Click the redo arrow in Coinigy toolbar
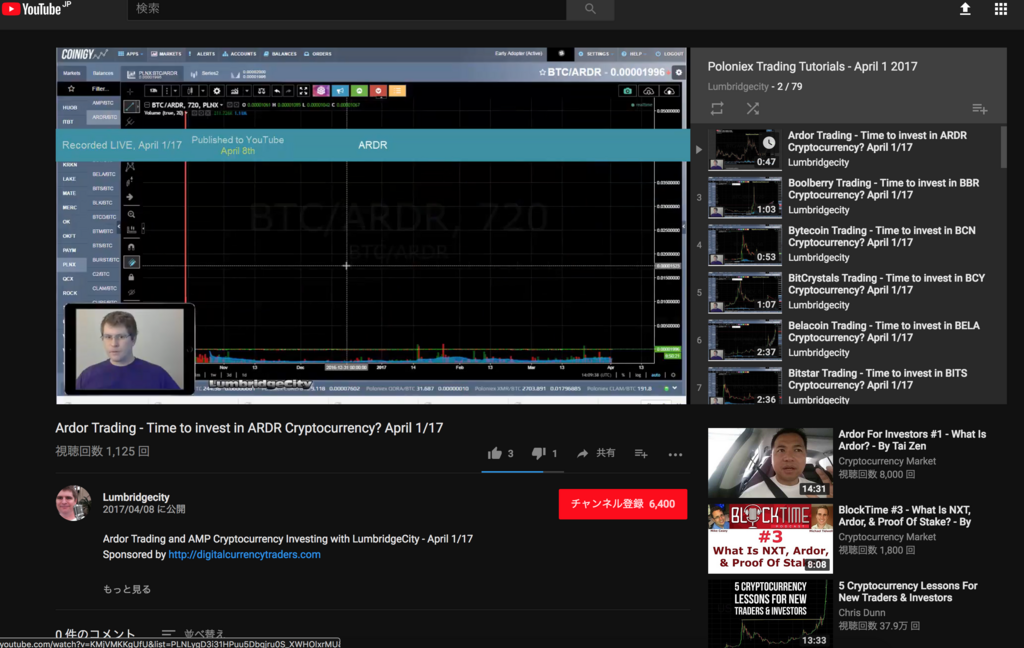This screenshot has width=1024, height=648. point(289,91)
